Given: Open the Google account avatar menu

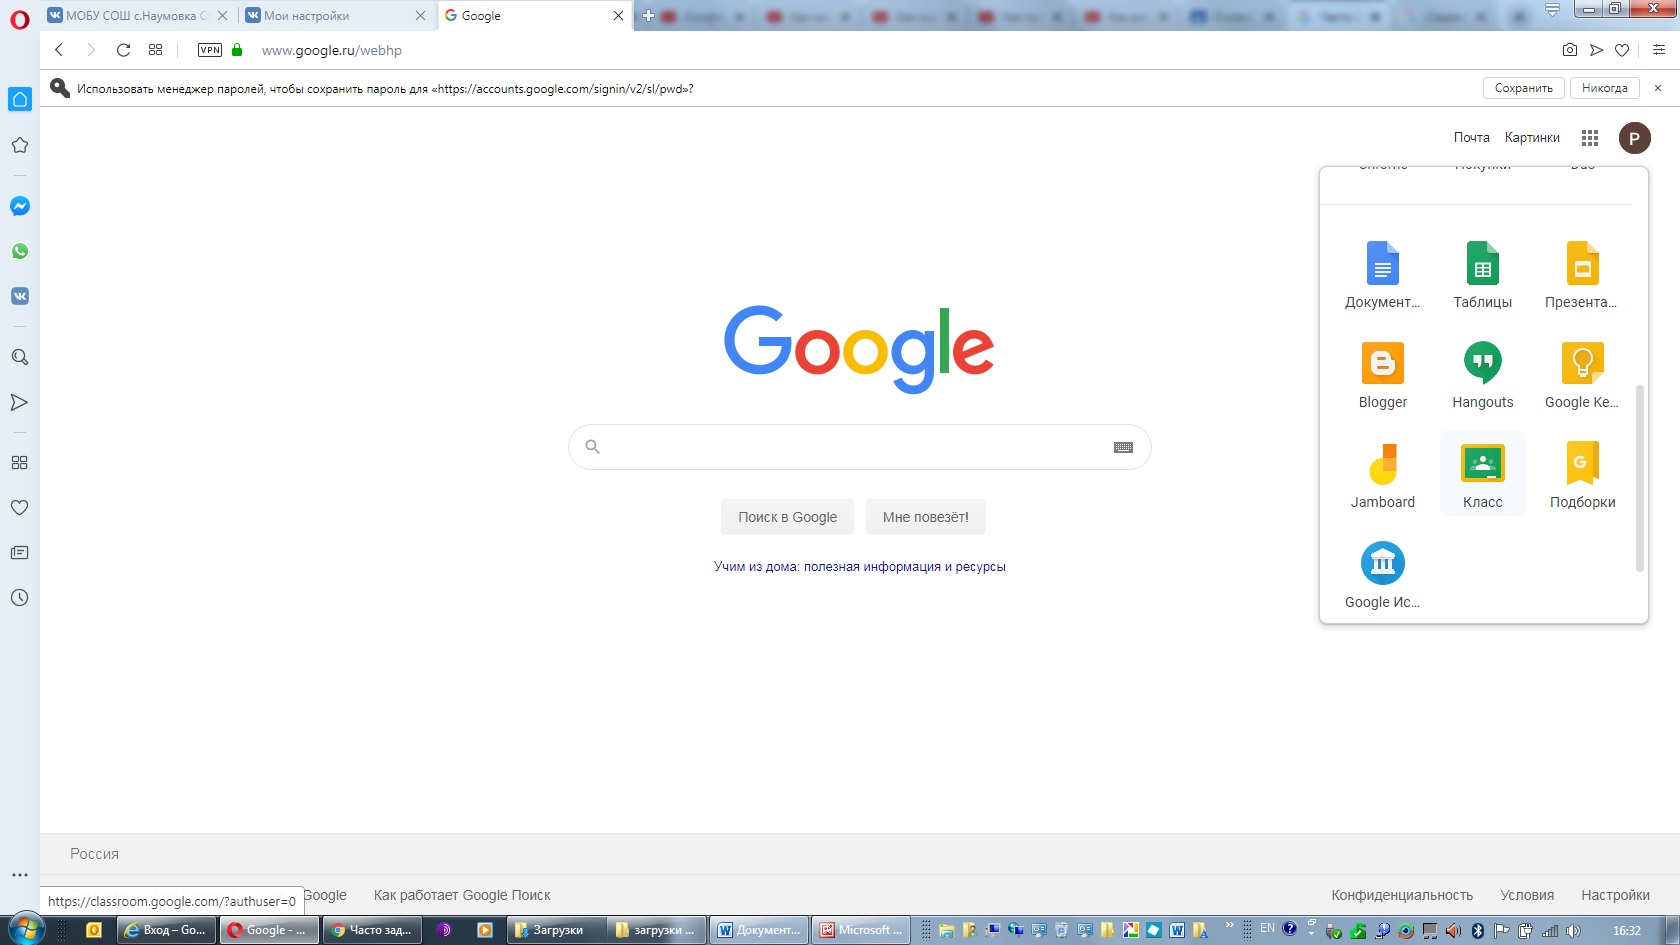Looking at the screenshot, I should (x=1635, y=138).
